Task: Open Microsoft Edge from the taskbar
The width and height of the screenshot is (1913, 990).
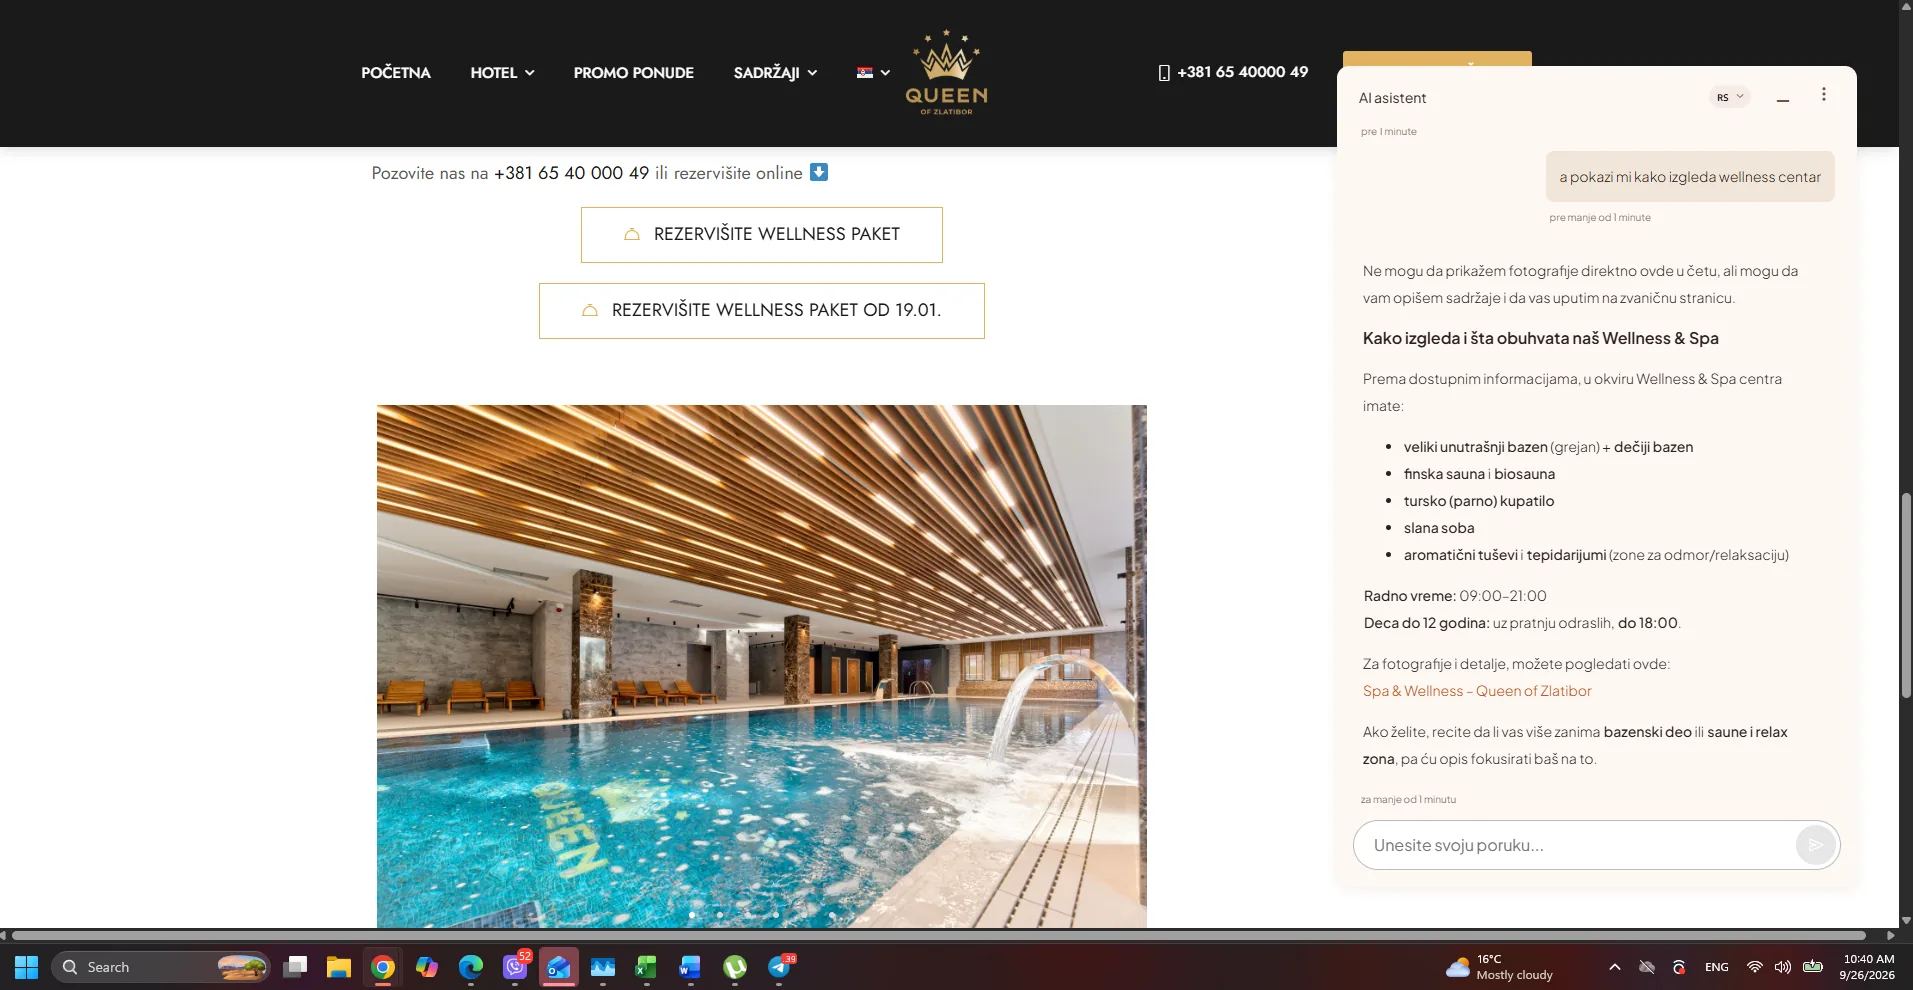Action: (471, 967)
